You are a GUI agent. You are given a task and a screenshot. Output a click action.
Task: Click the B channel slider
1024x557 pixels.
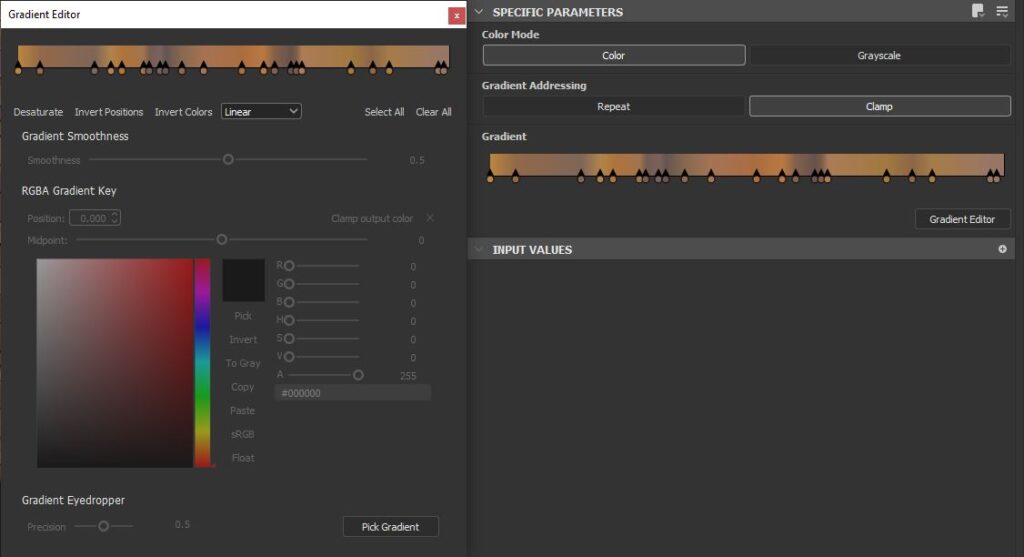point(320,302)
